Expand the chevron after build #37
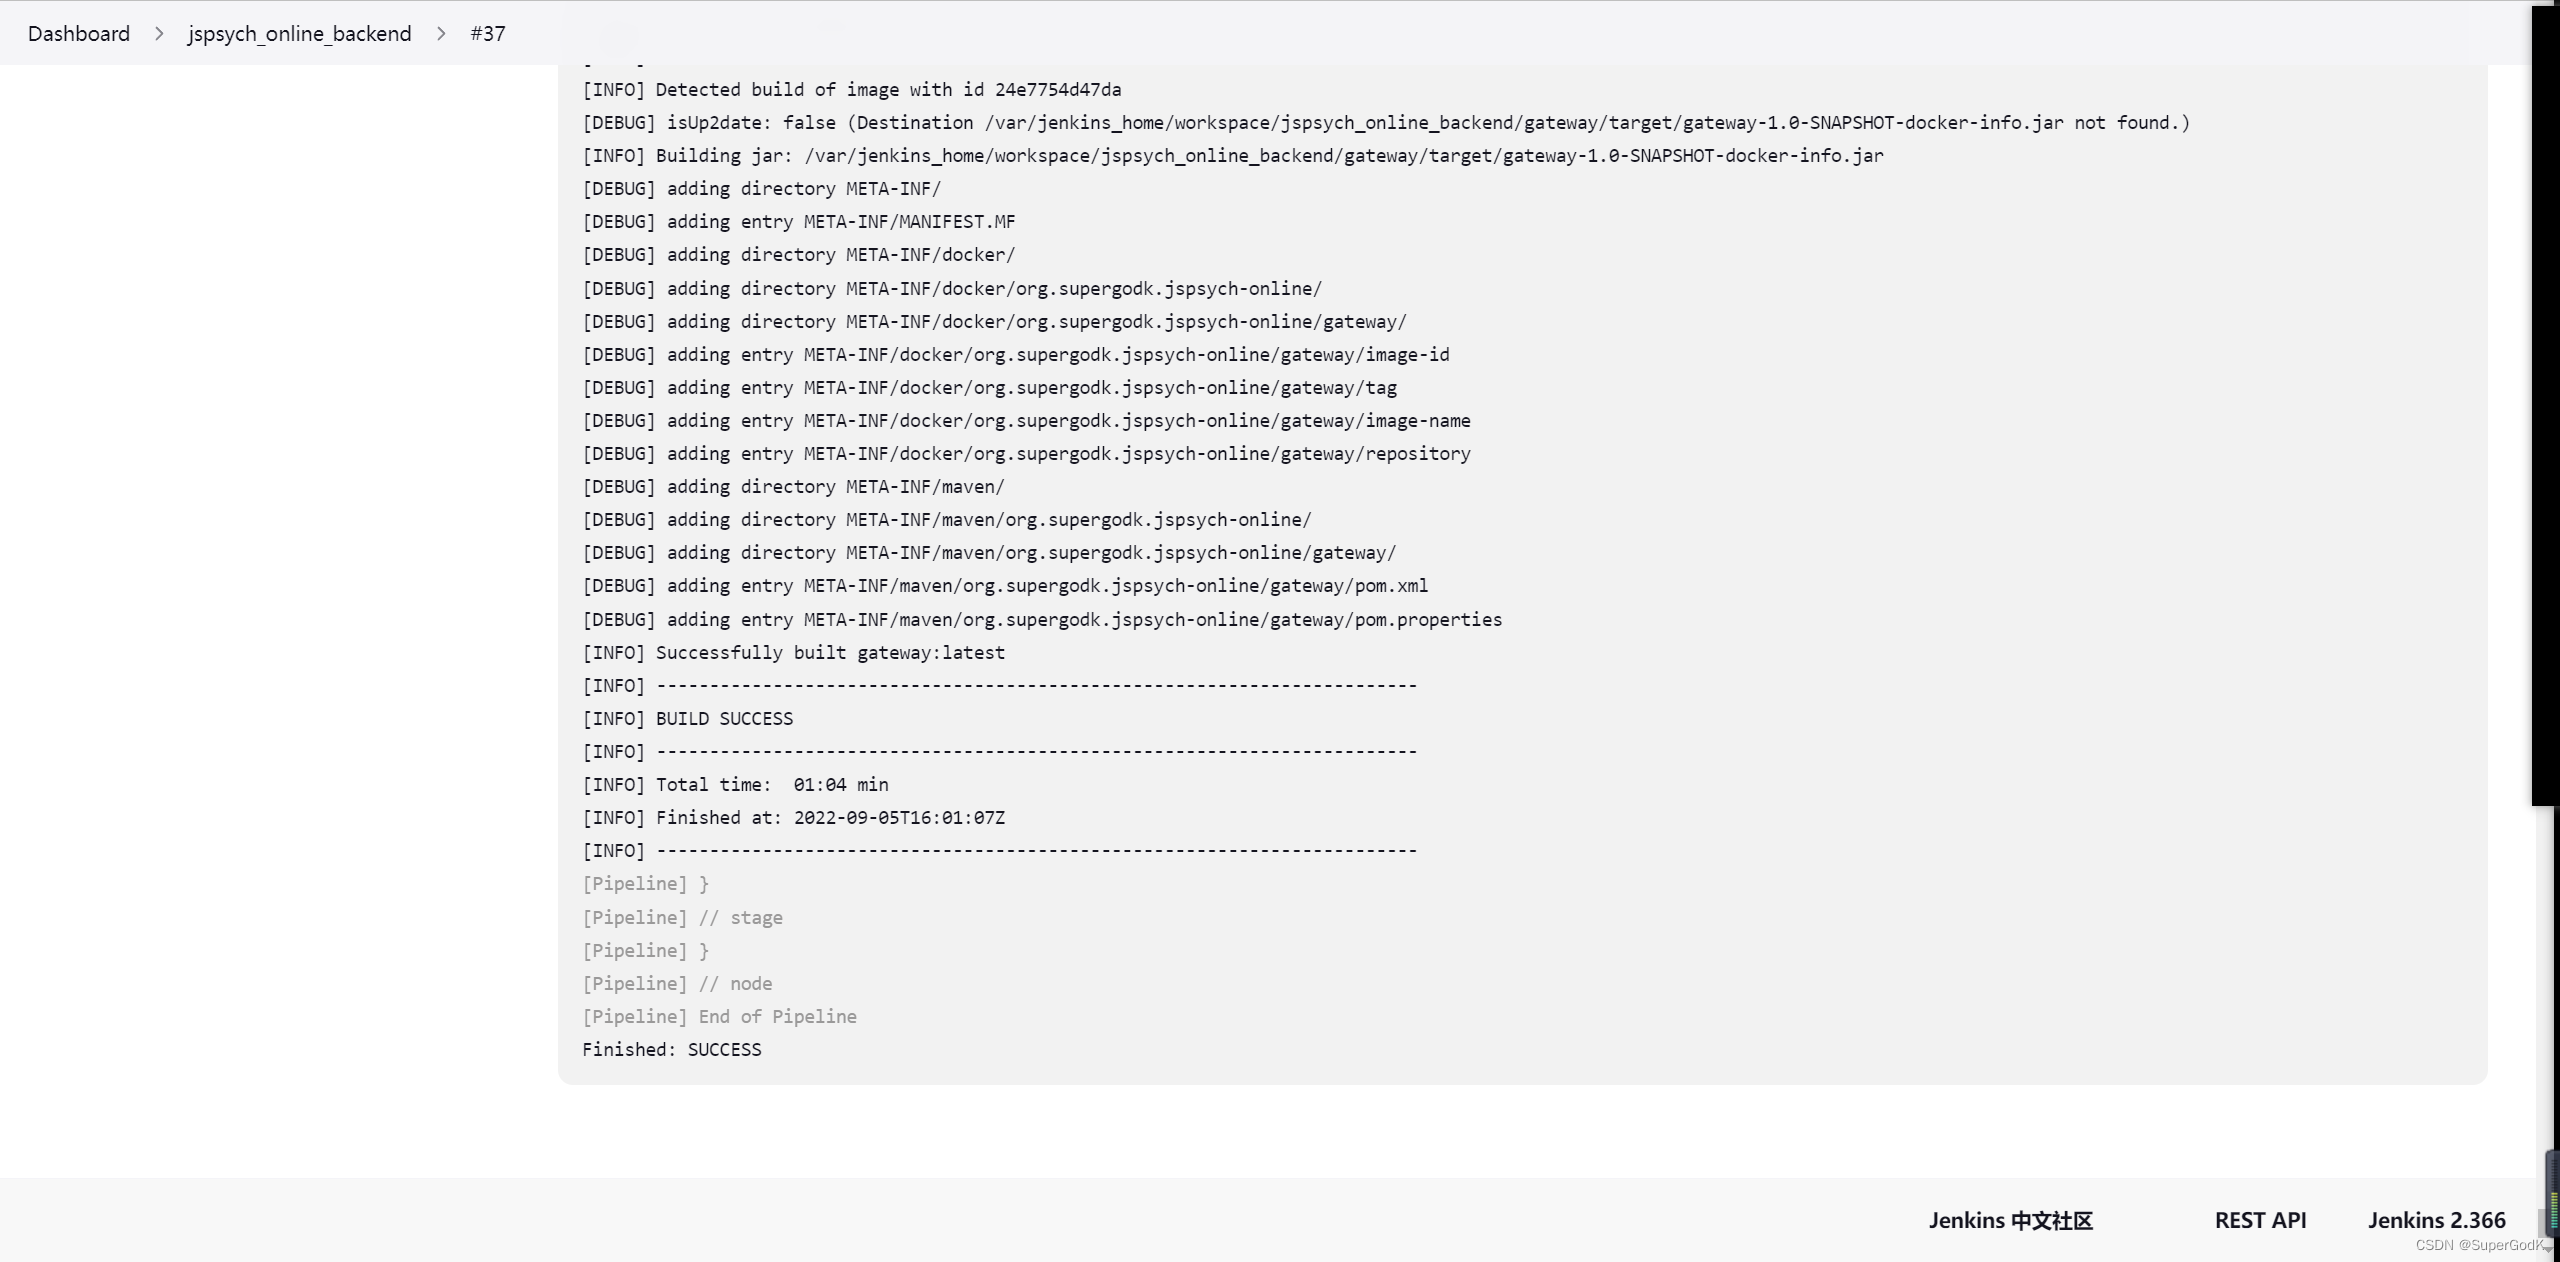 click(x=529, y=33)
